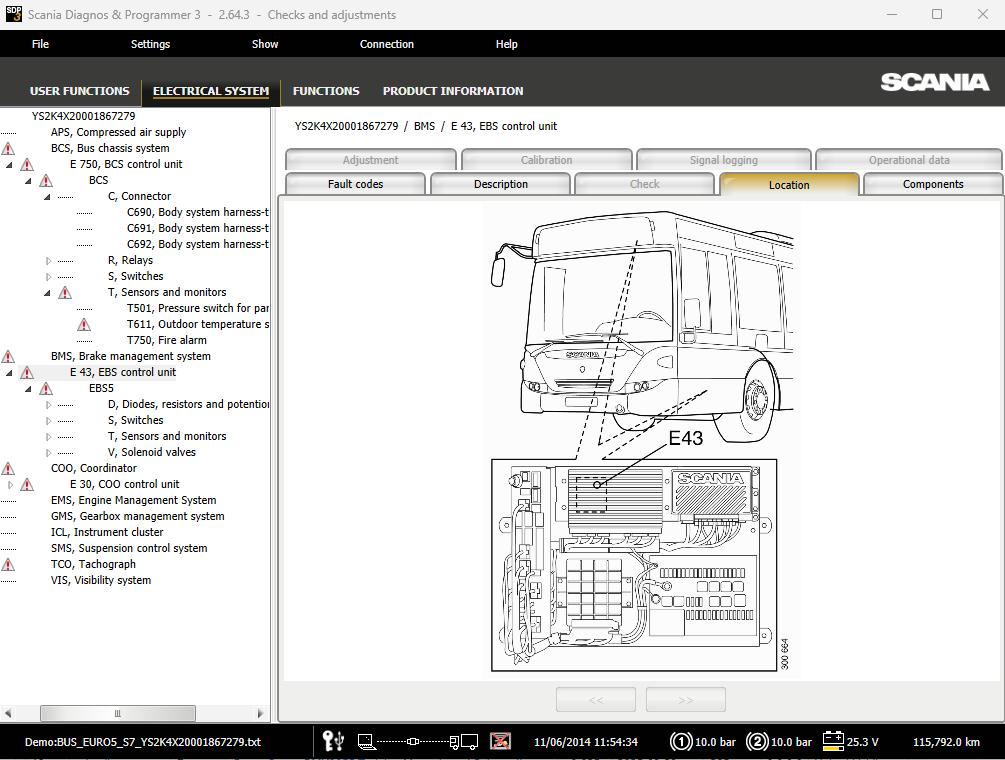Image resolution: width=1005 pixels, height=760 pixels.
Task: Expand S, Switches under EBS5
Action: click(x=48, y=421)
